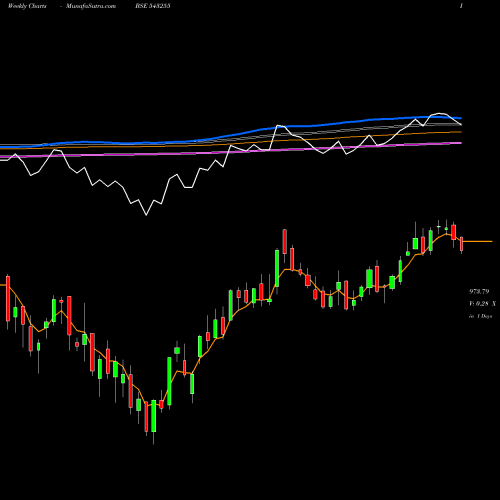Viewport: 500px width, 500px height.
Task: Click the 'Weekly Charts' title text
Action: point(27,6)
